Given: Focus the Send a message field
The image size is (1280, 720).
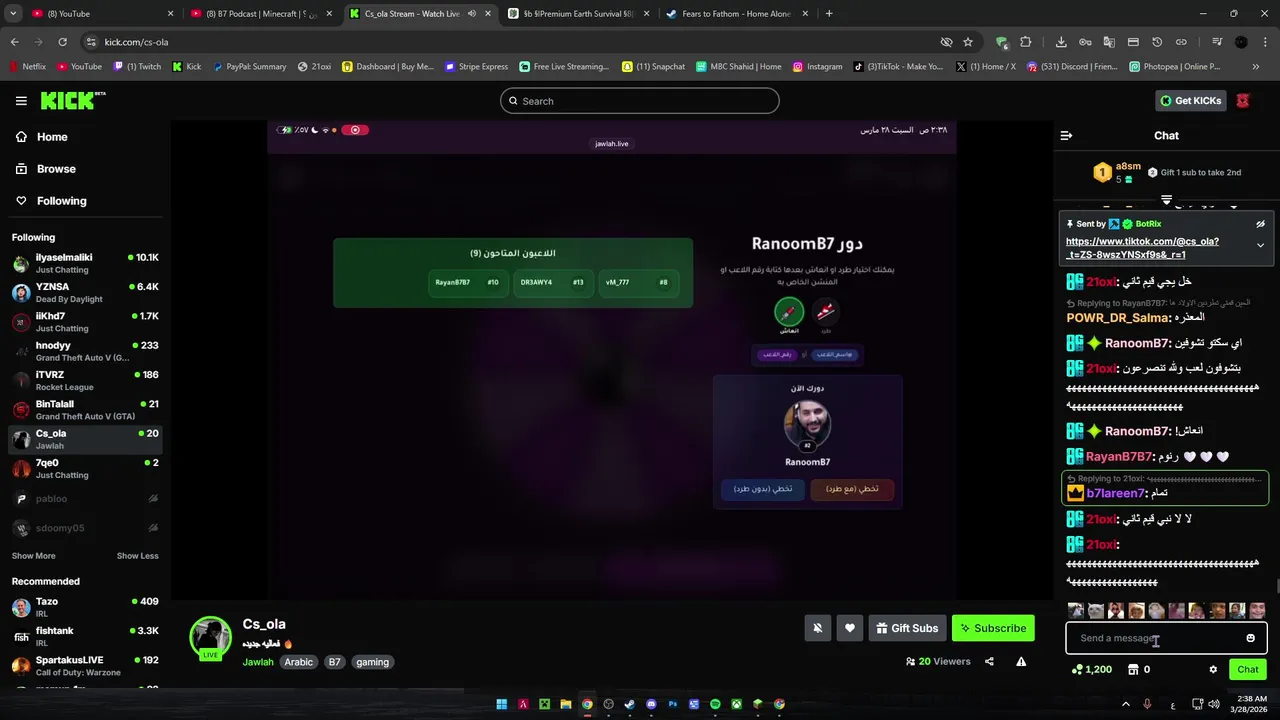Looking at the screenshot, I should click(x=1166, y=638).
